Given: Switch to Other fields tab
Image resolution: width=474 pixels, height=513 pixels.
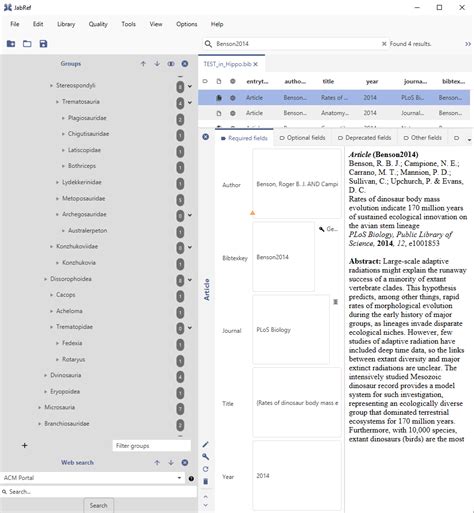Looking at the screenshot, I should 423,138.
